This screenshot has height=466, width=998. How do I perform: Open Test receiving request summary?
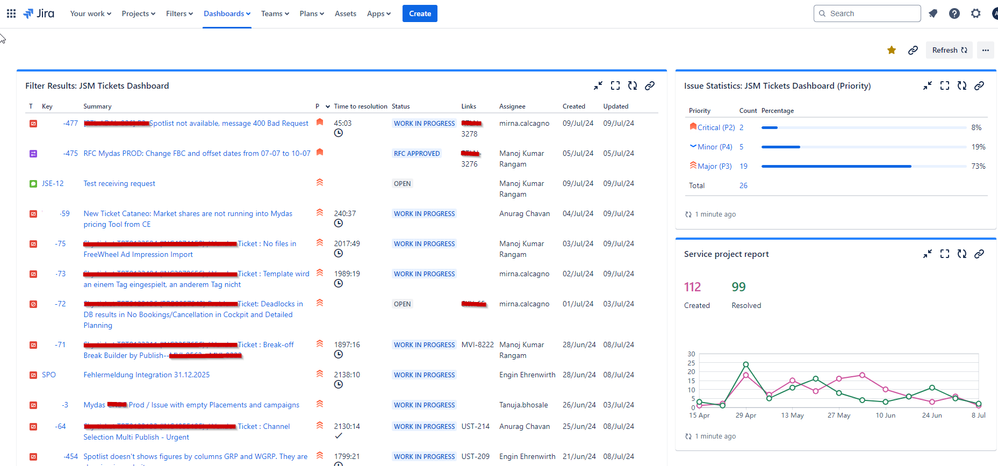119,183
